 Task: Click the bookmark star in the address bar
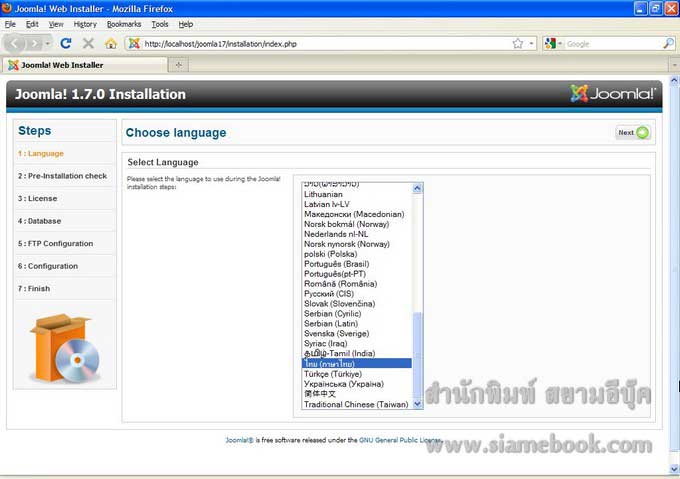[517, 43]
